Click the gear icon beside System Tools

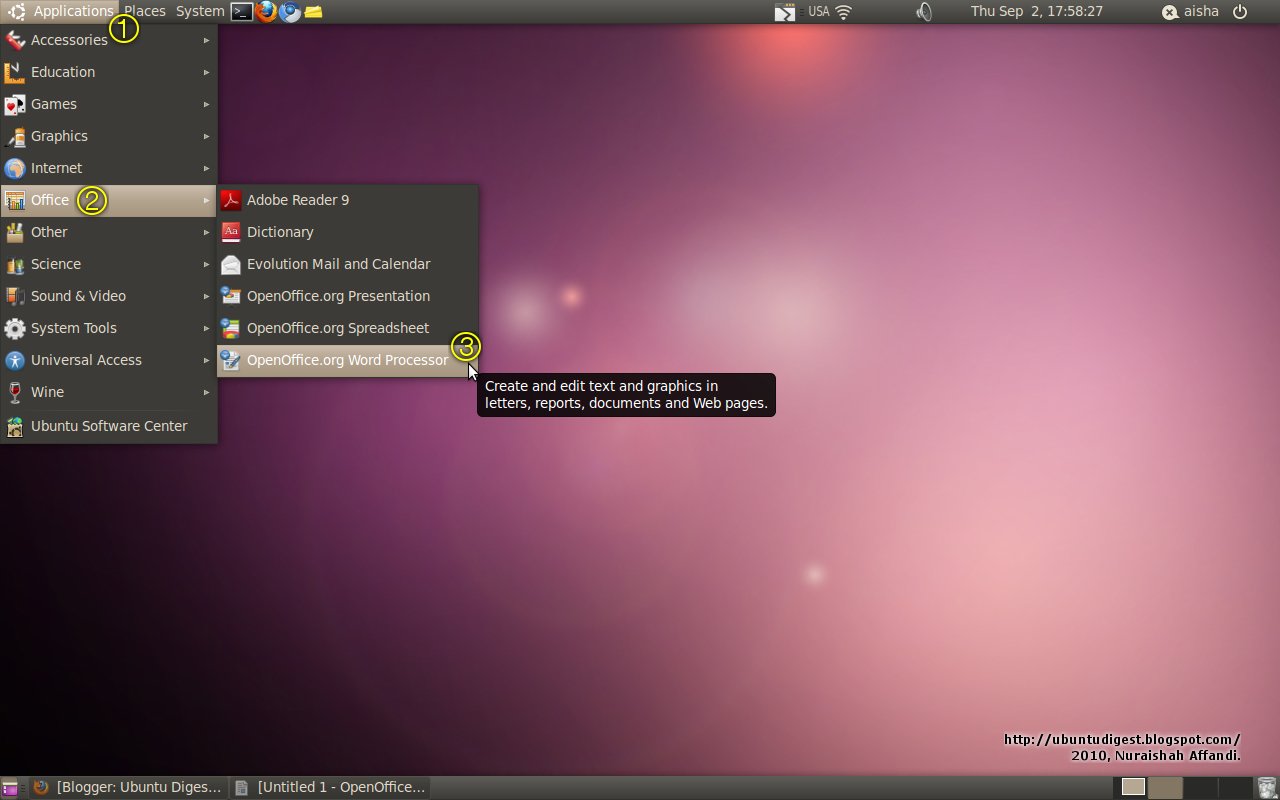[x=15, y=328]
